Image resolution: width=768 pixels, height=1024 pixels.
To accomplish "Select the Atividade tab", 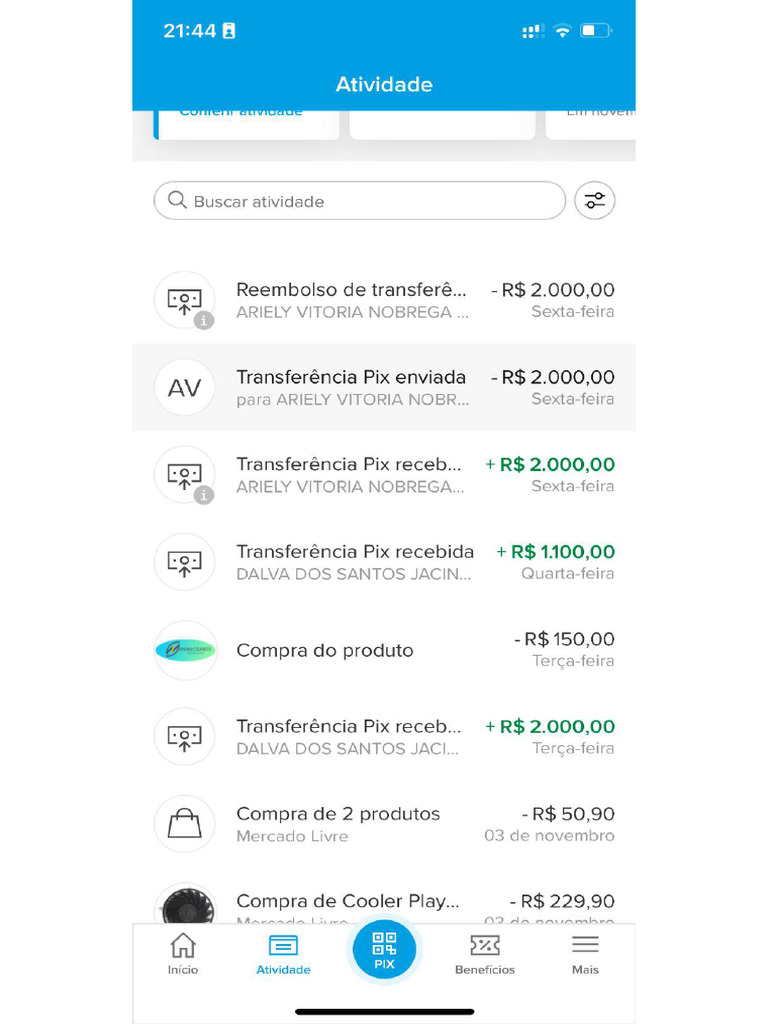I will pos(283,954).
